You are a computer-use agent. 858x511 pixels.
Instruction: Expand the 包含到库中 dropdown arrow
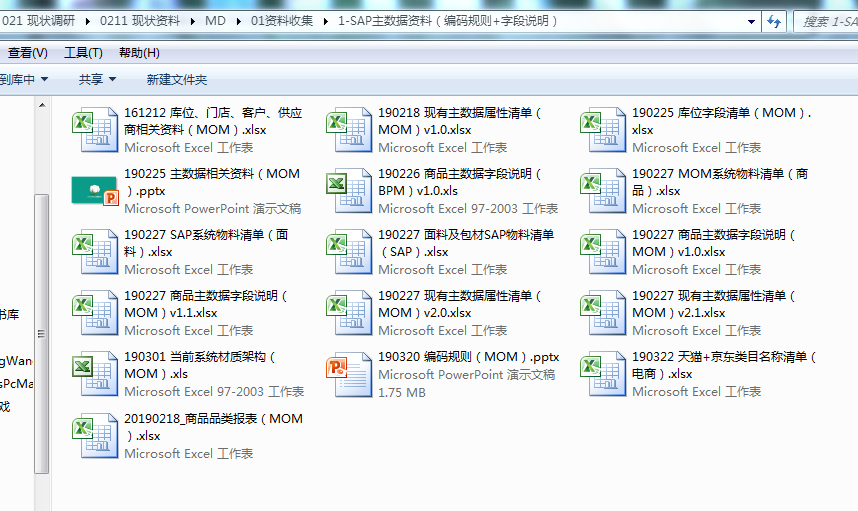(43, 79)
